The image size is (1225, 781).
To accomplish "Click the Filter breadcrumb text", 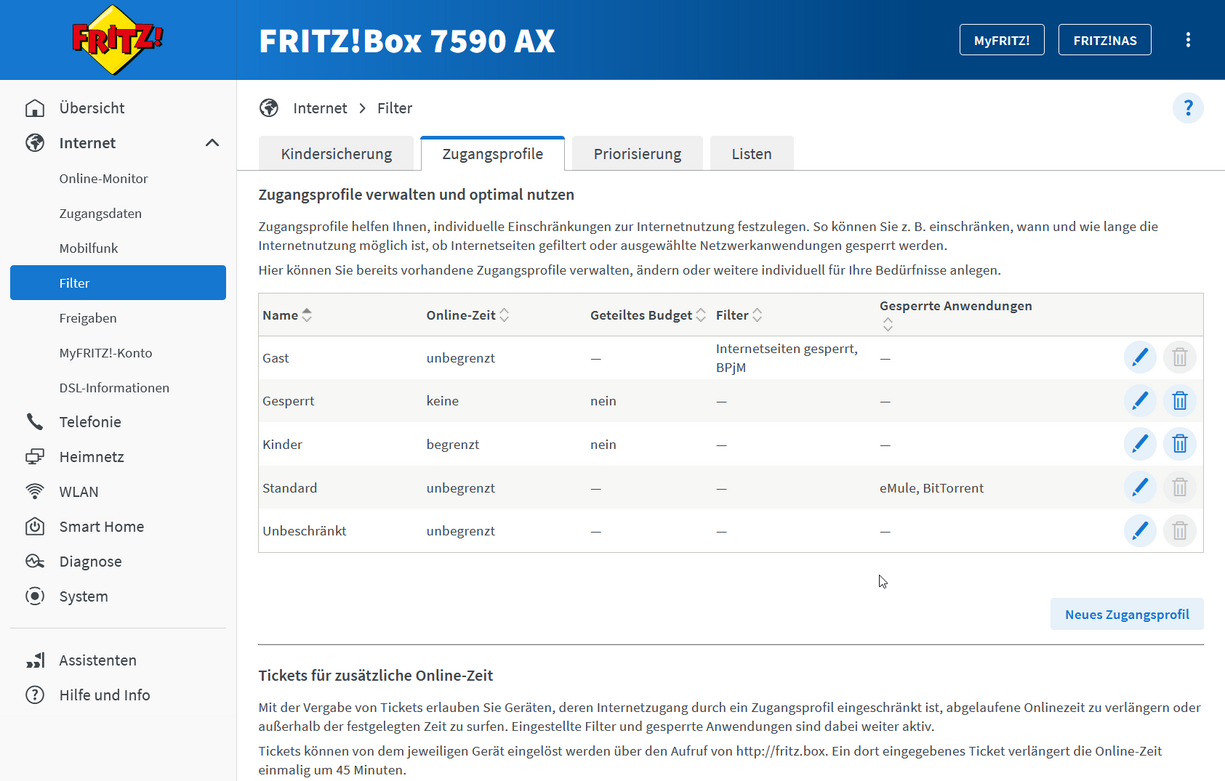I will click(395, 108).
